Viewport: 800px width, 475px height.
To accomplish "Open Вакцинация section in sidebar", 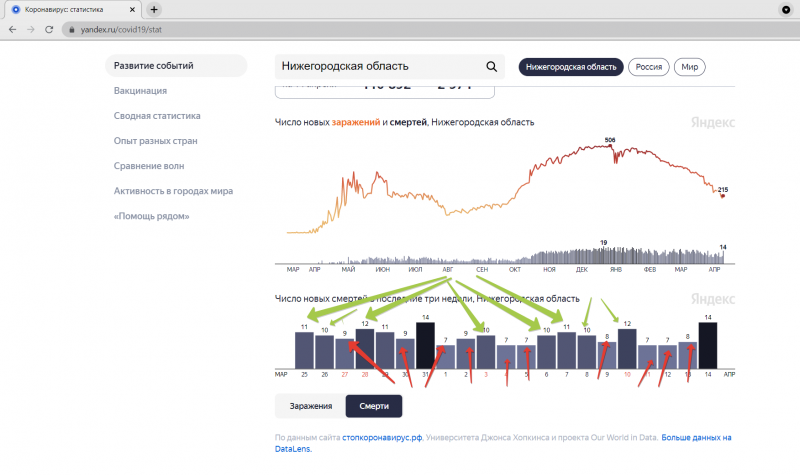I will (x=140, y=91).
